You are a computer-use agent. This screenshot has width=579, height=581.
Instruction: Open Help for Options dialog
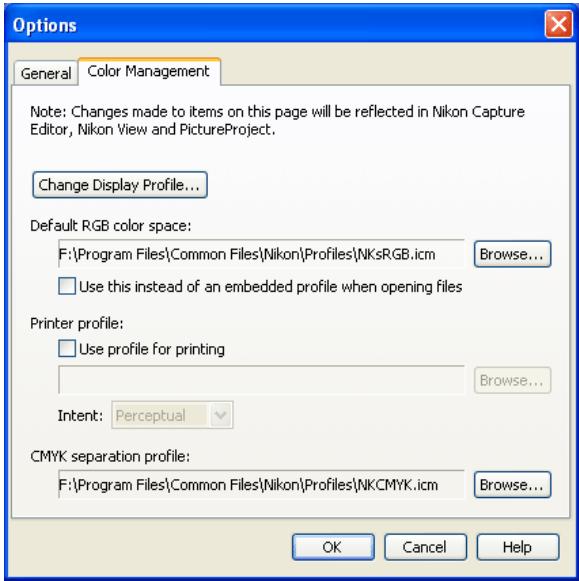point(518,547)
